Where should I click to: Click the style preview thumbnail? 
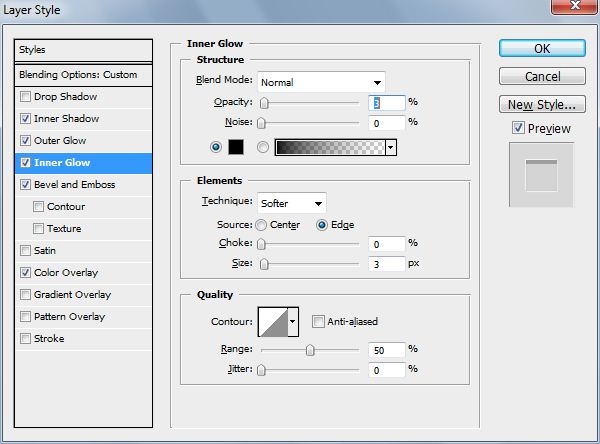tap(541, 175)
